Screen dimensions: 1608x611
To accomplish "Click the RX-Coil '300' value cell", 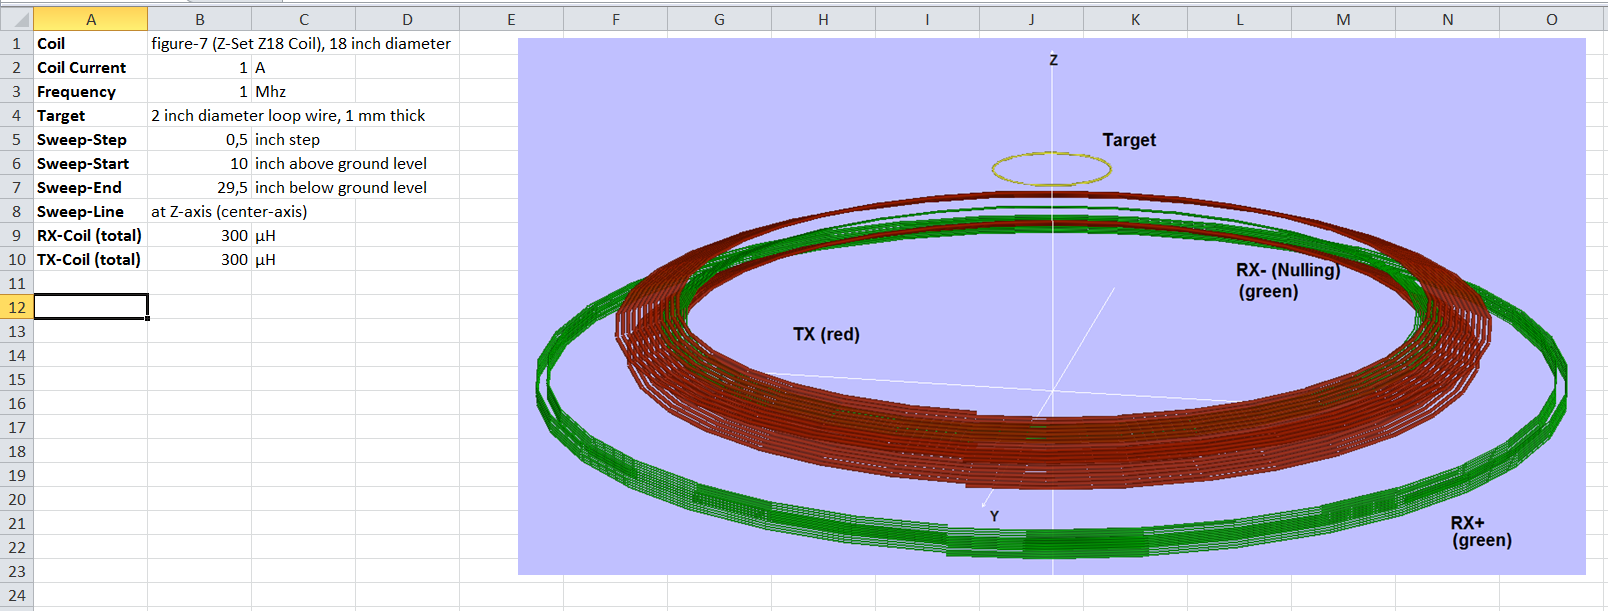I will tap(200, 235).
